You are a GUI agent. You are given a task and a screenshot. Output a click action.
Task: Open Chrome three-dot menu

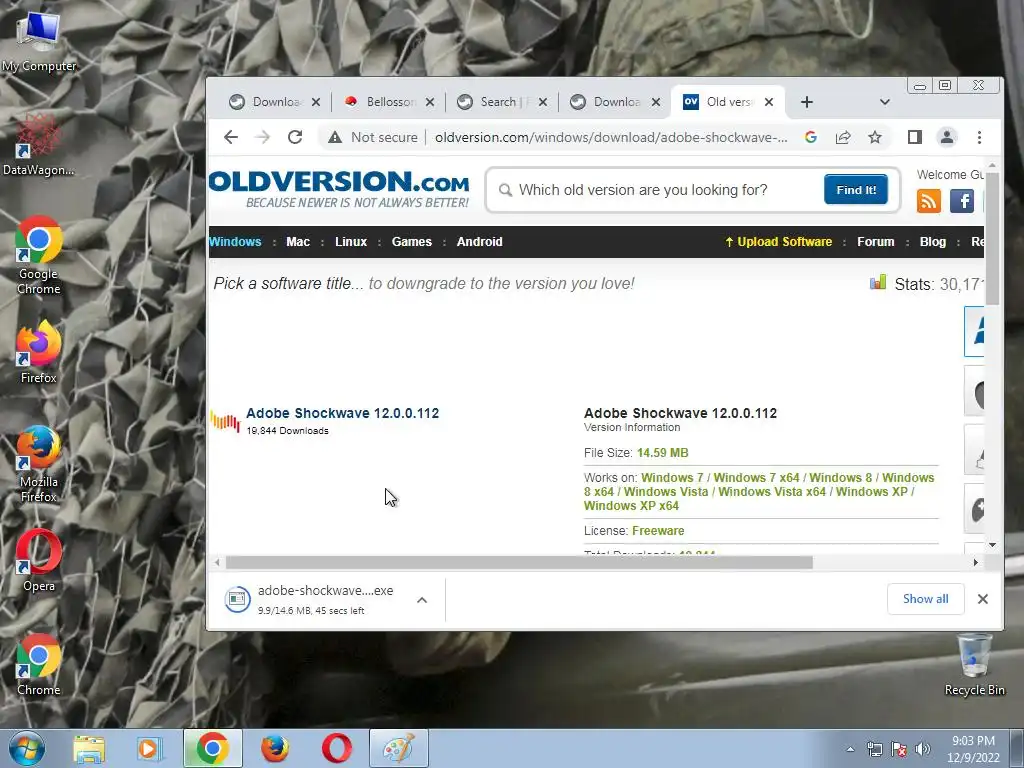979,137
